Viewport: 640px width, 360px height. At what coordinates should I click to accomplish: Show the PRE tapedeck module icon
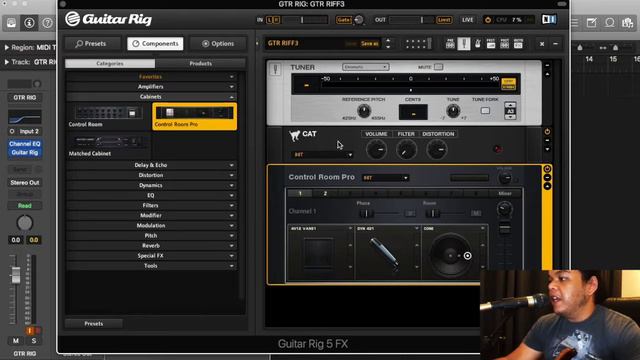(450, 44)
